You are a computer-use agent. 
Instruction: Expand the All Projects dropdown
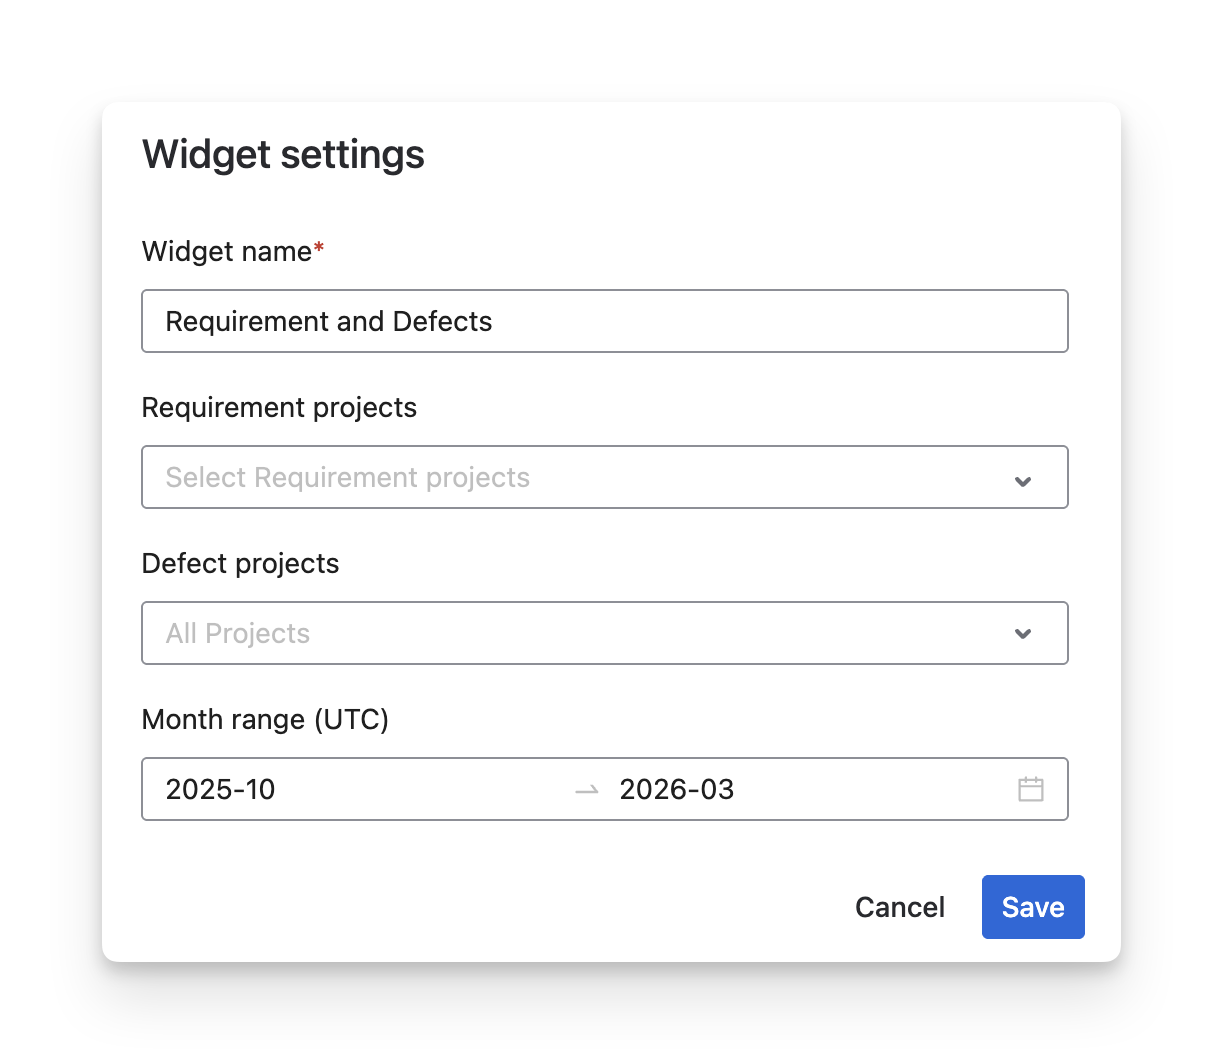[604, 633]
